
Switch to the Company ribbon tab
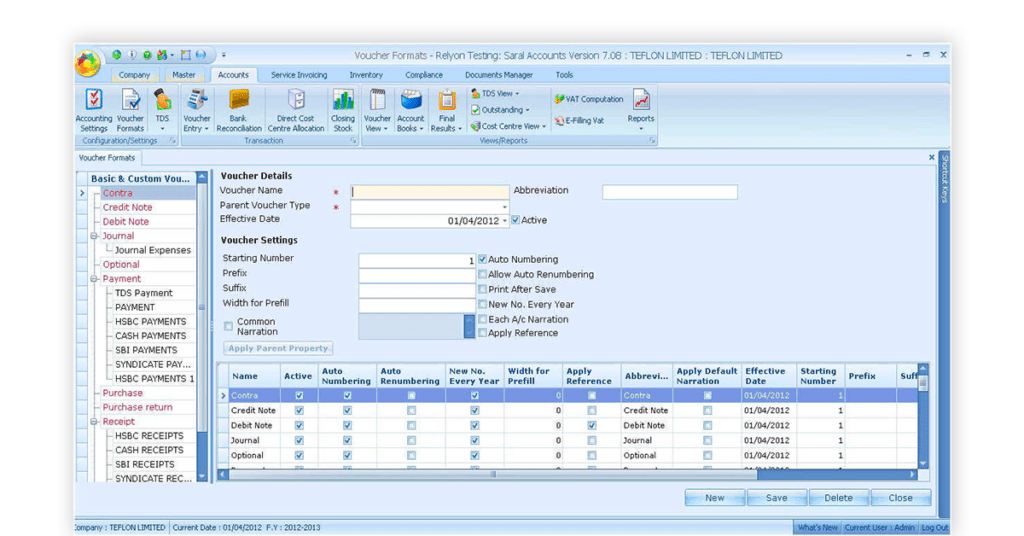135,75
